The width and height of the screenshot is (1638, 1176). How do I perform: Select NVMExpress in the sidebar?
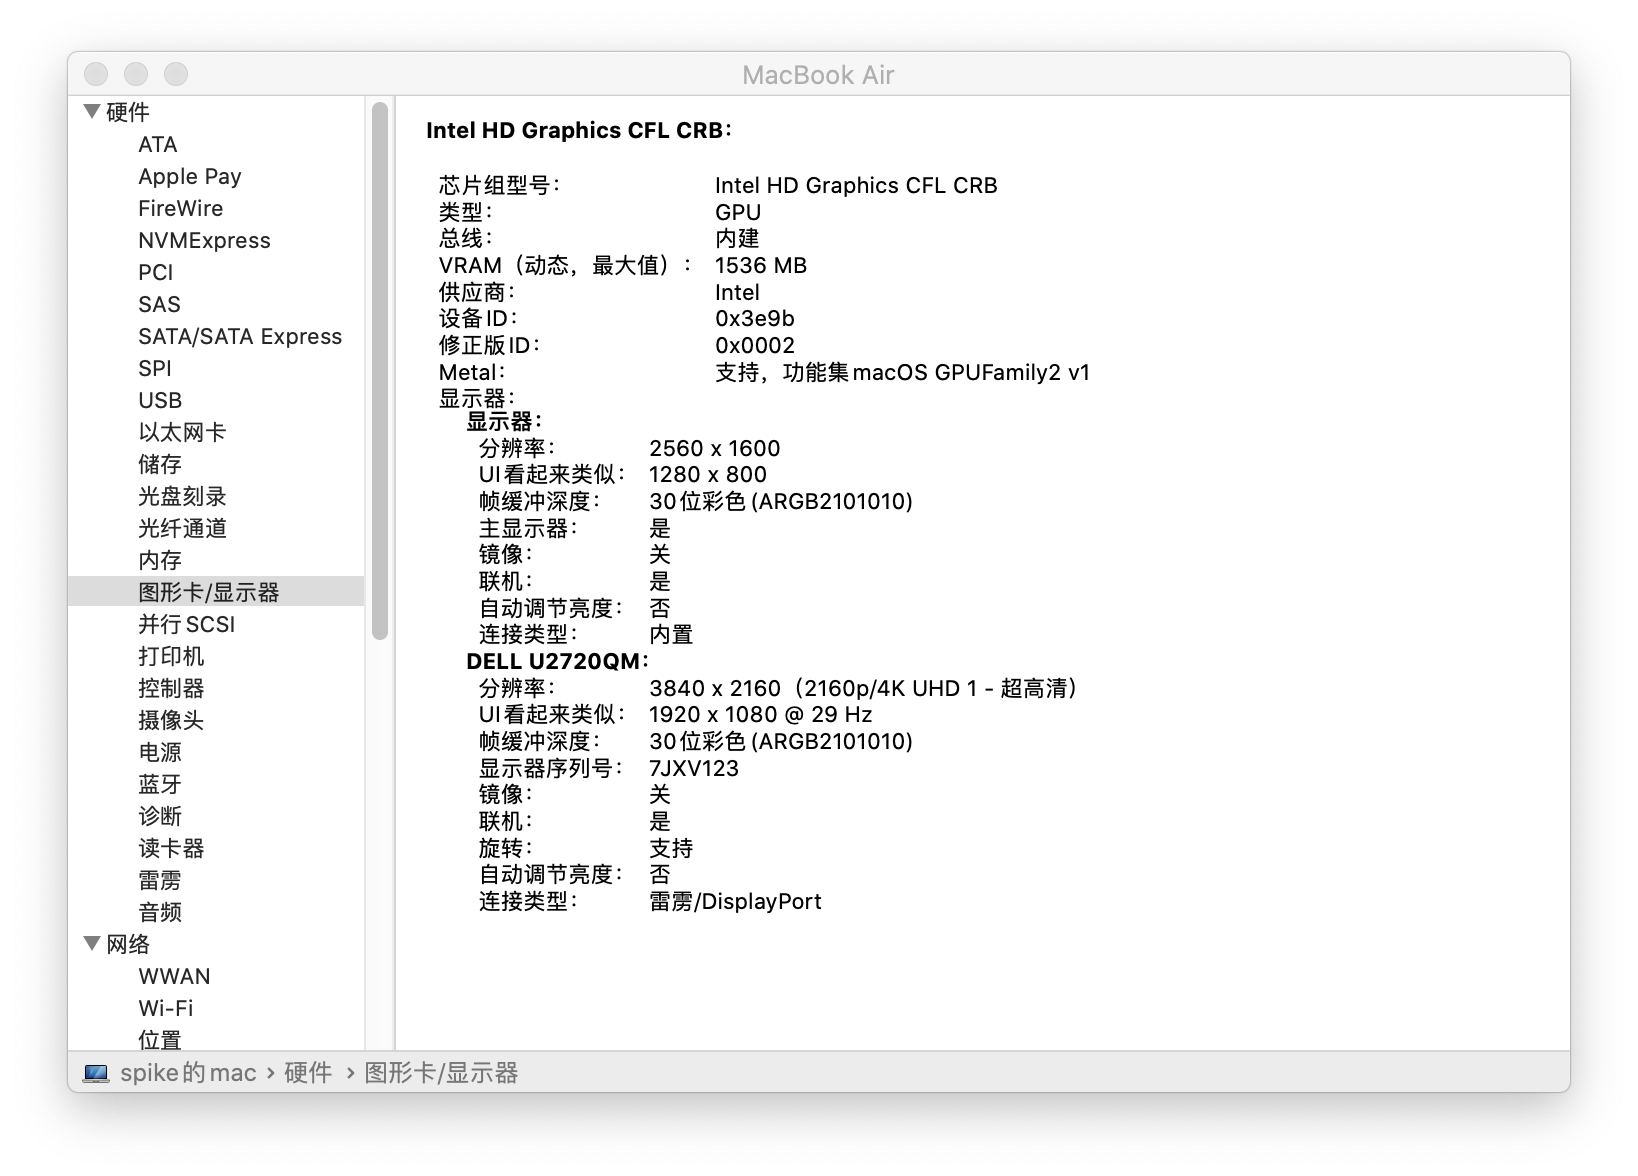204,240
